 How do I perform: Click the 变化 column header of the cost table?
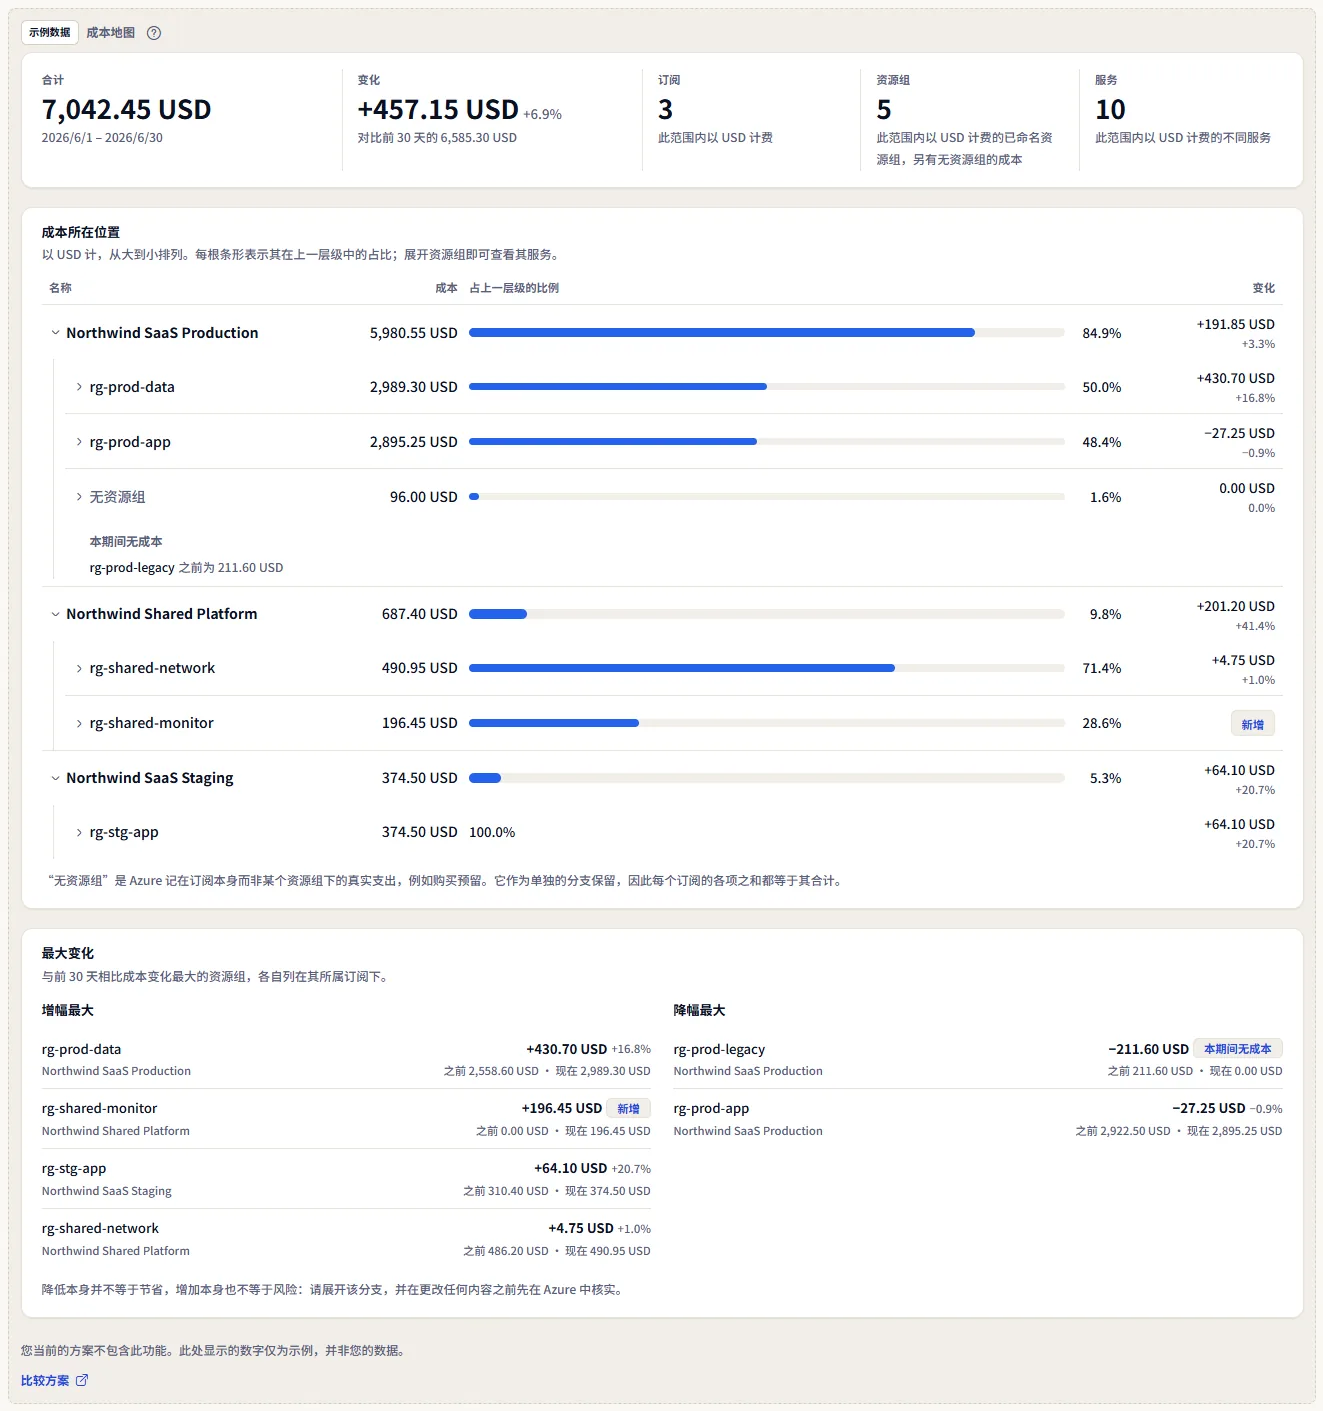point(1264,288)
